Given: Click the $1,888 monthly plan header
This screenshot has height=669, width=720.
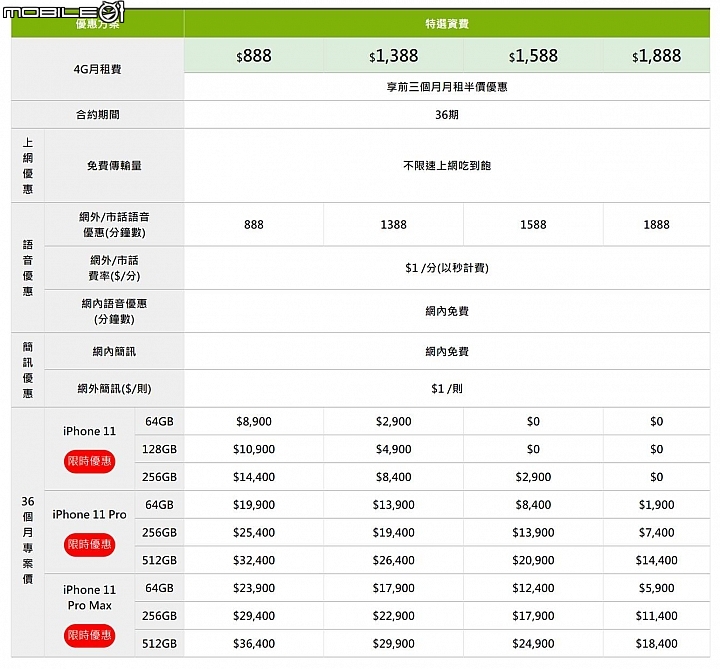Looking at the screenshot, I should 656,56.
